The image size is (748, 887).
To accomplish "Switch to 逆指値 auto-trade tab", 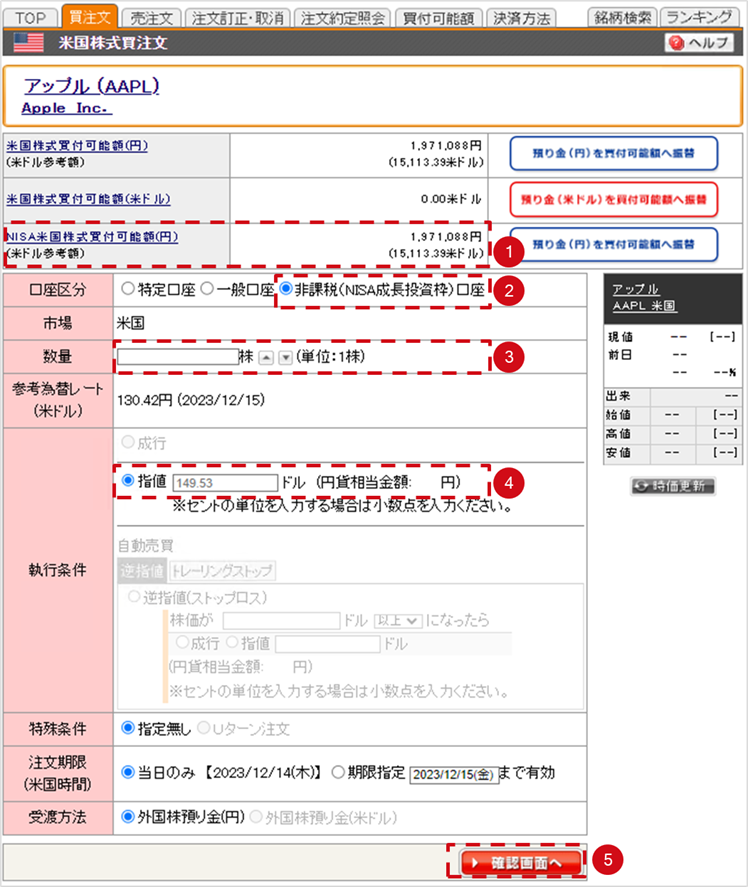I will [142, 570].
